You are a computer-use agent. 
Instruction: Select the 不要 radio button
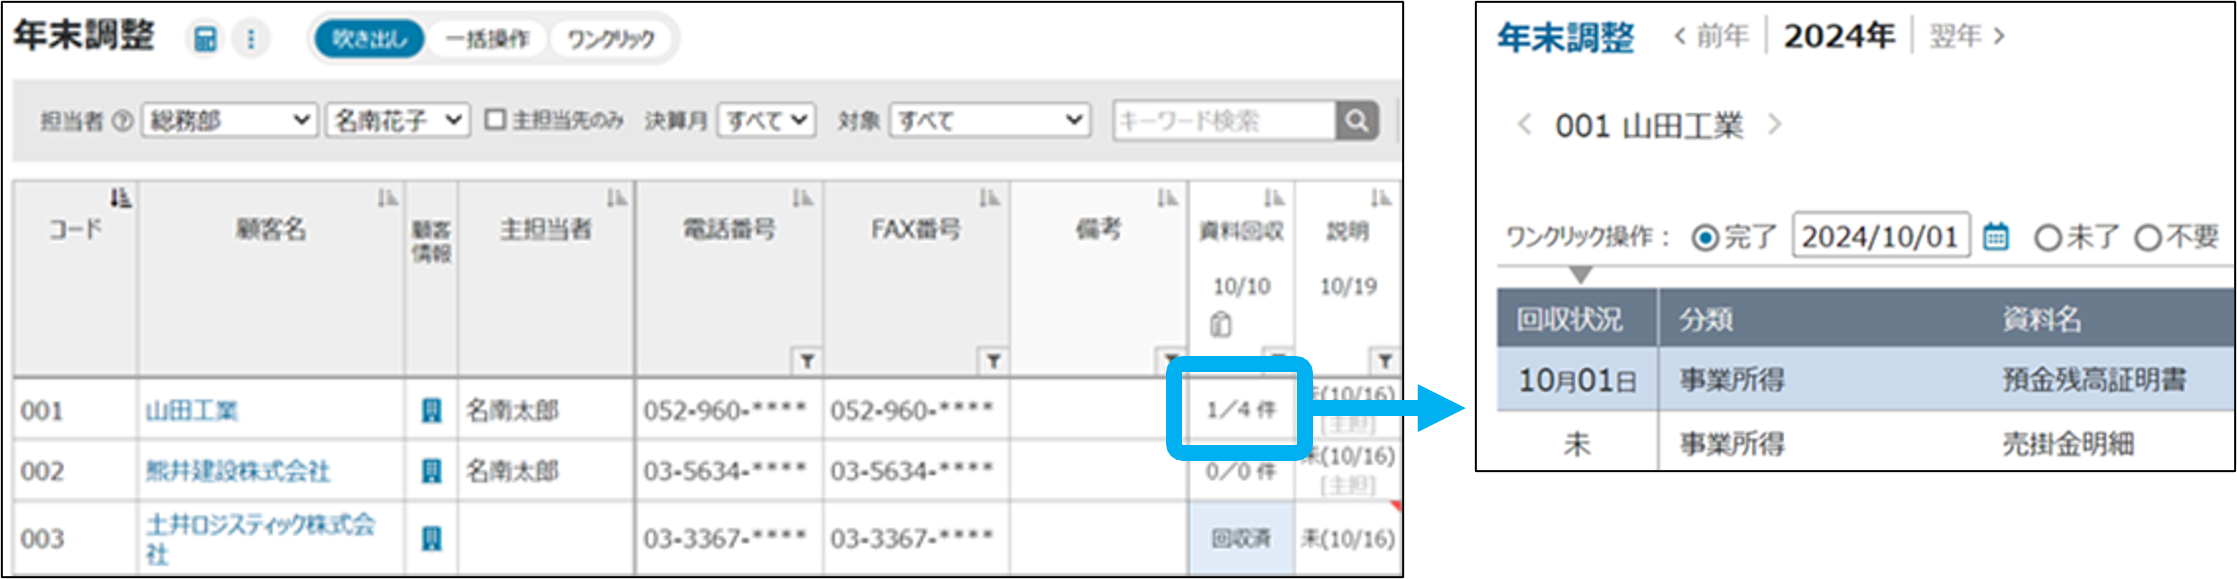tap(2148, 238)
